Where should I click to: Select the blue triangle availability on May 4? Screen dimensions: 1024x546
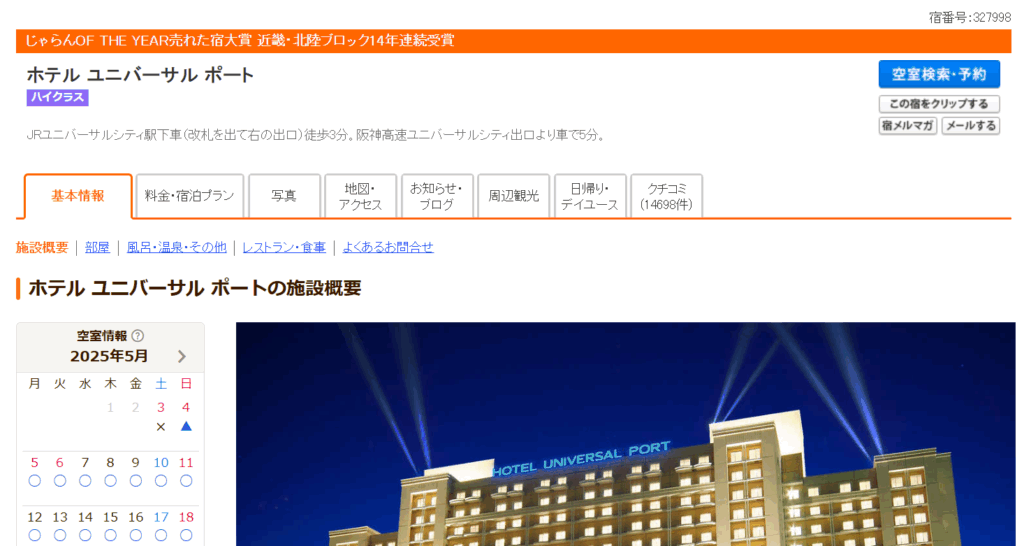pyautogui.click(x=186, y=426)
